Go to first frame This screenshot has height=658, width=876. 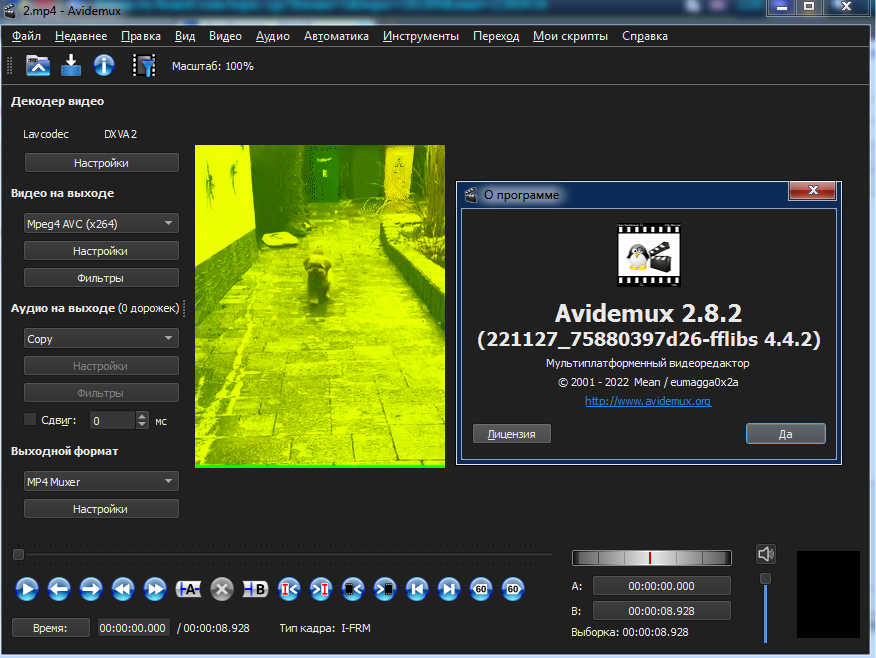(417, 589)
